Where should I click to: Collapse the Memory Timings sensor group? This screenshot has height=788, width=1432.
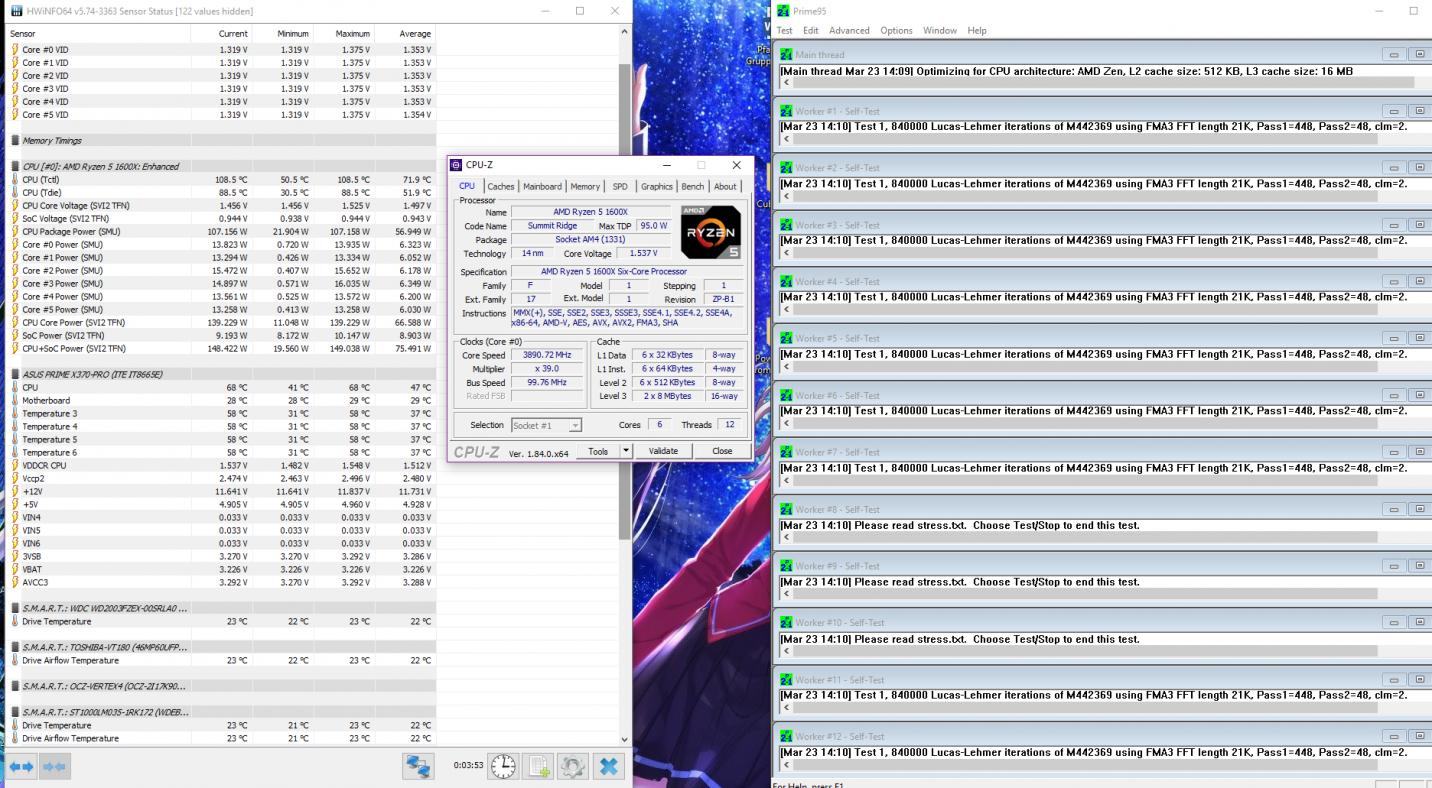pos(15,141)
